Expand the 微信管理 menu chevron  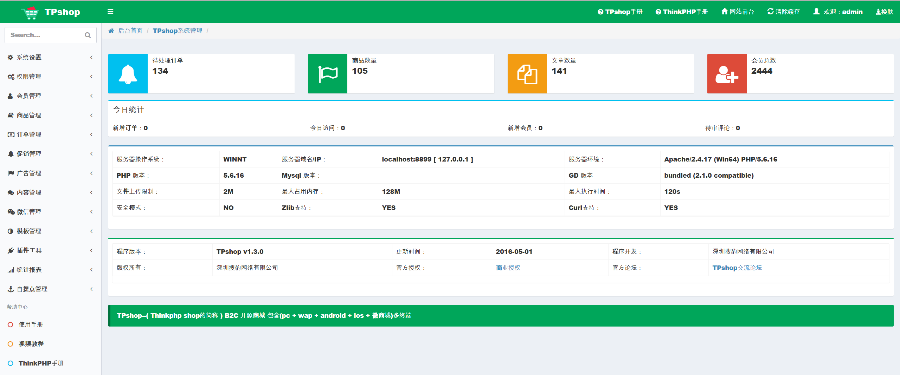coord(91,212)
